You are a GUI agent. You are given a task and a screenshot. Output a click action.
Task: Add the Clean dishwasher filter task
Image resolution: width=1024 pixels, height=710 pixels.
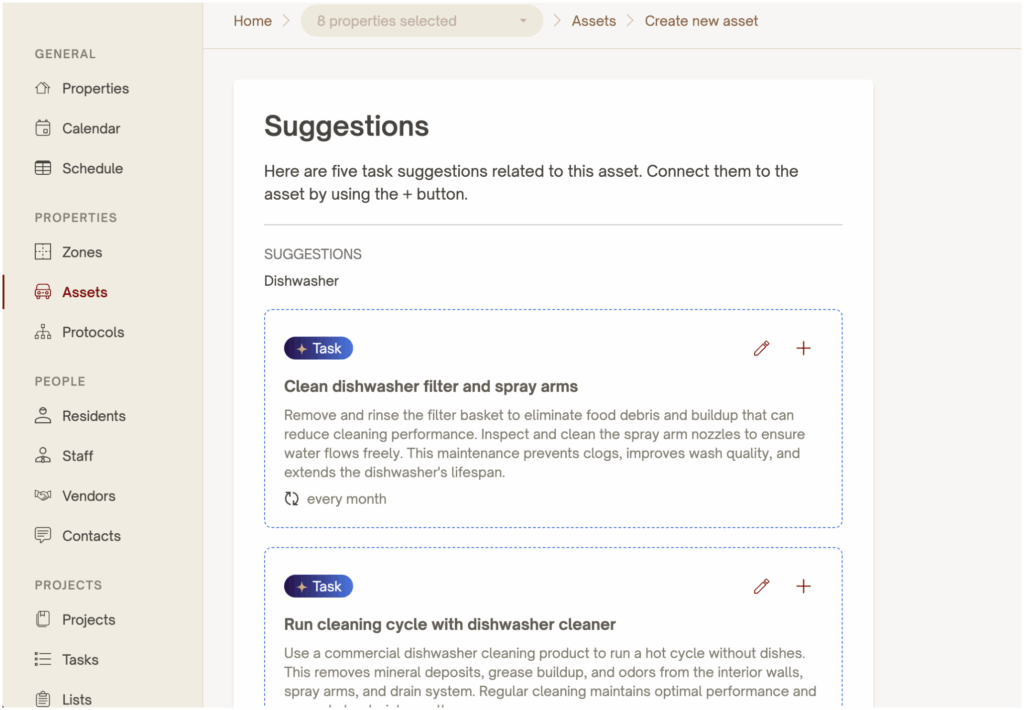click(x=803, y=348)
